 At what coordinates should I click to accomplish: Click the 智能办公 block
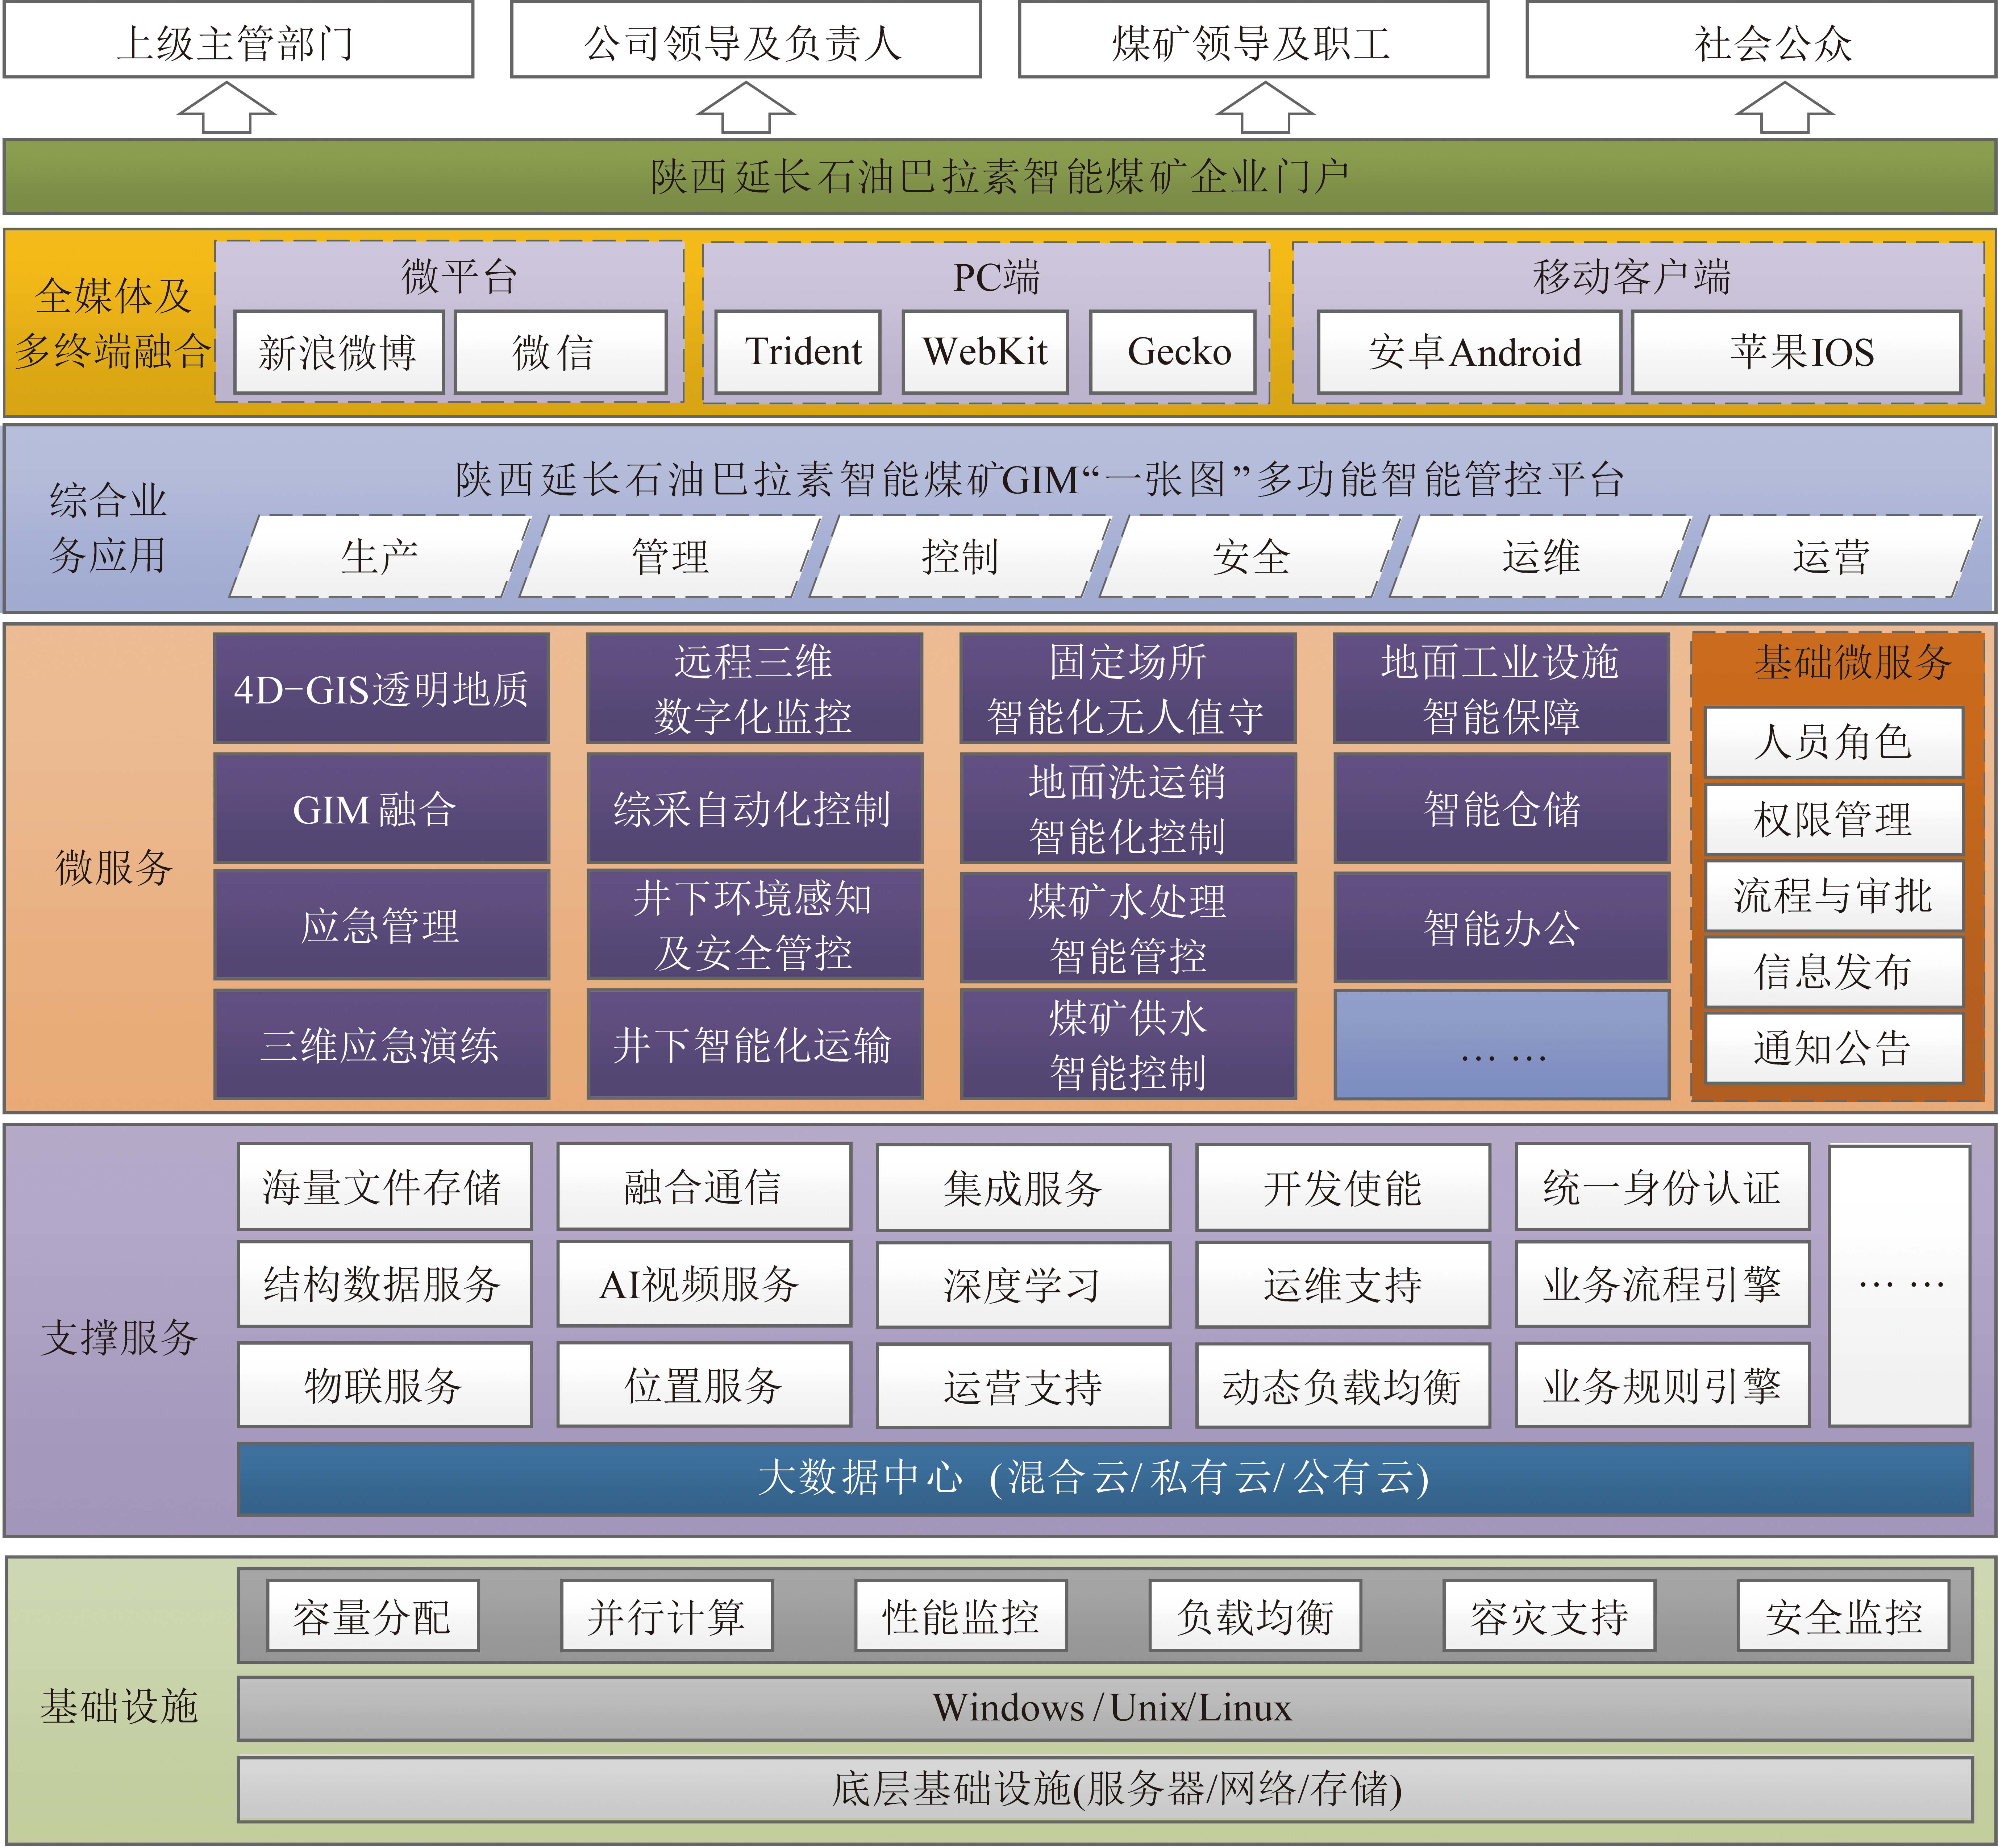1502,927
